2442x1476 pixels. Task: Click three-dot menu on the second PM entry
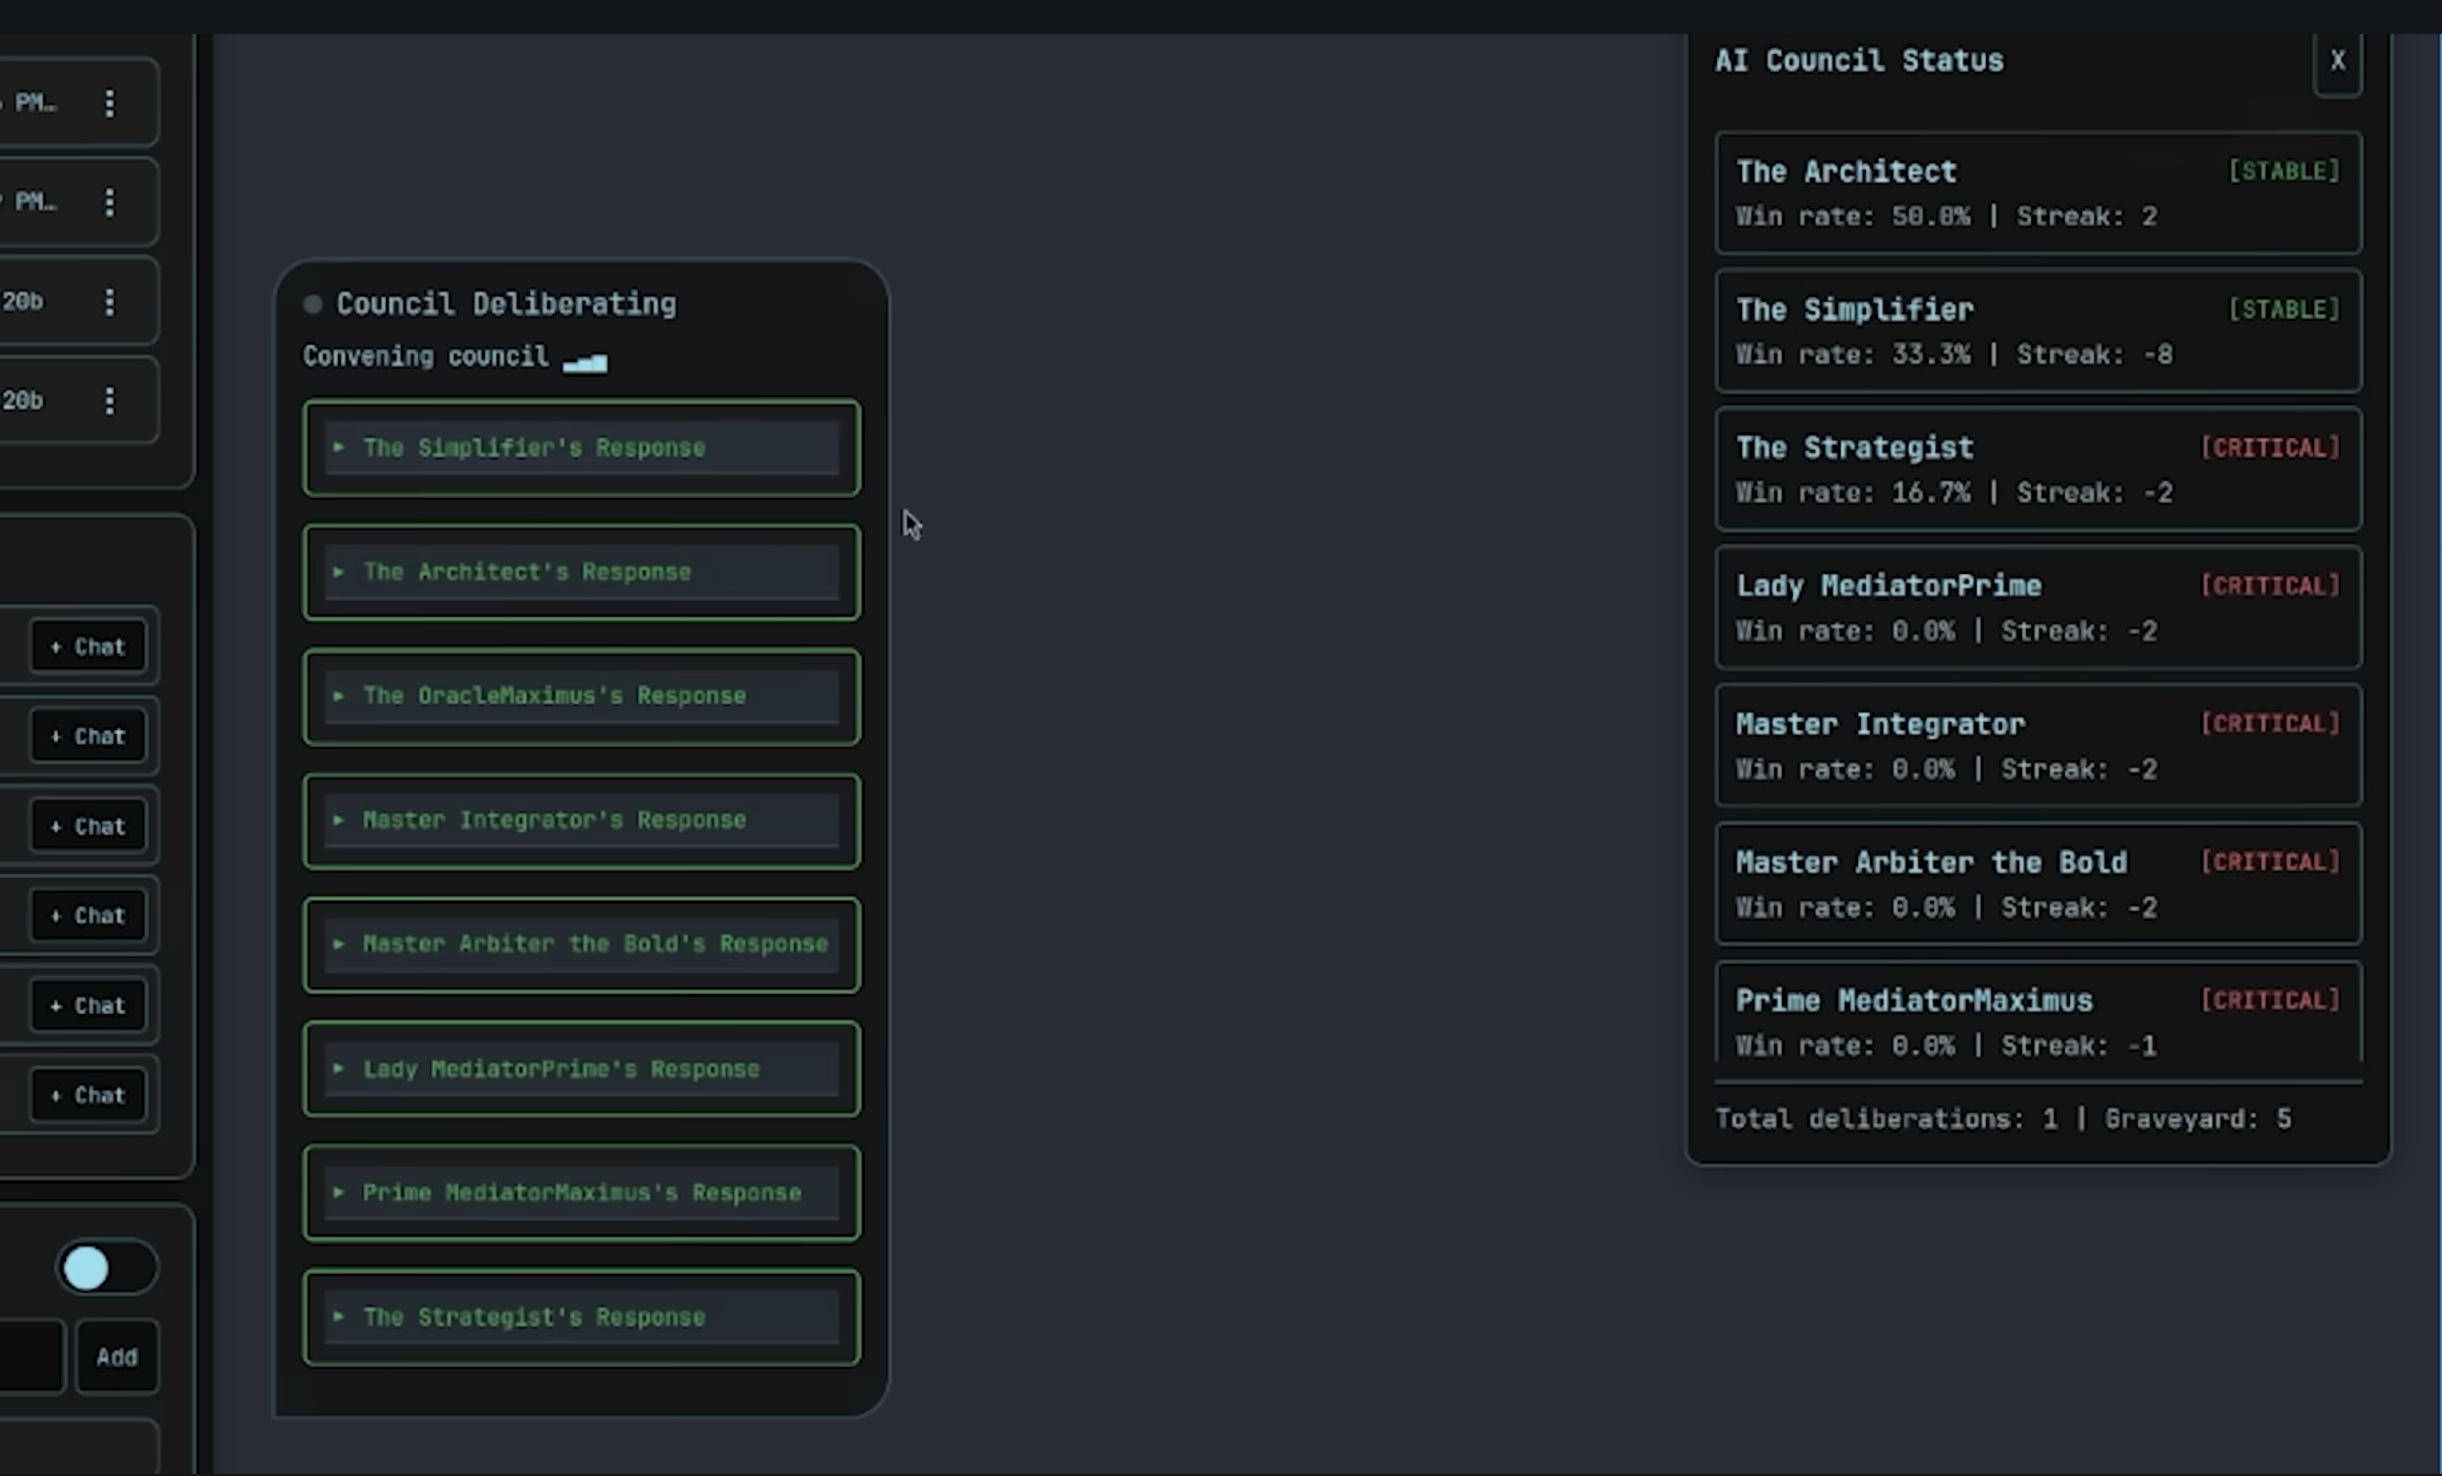pyautogui.click(x=110, y=202)
